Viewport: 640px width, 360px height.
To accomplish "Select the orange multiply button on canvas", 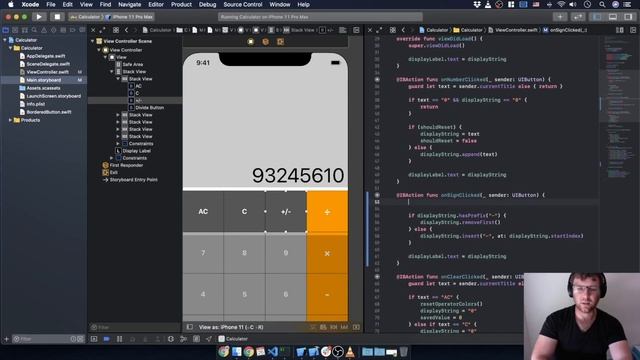I will [x=327, y=253].
